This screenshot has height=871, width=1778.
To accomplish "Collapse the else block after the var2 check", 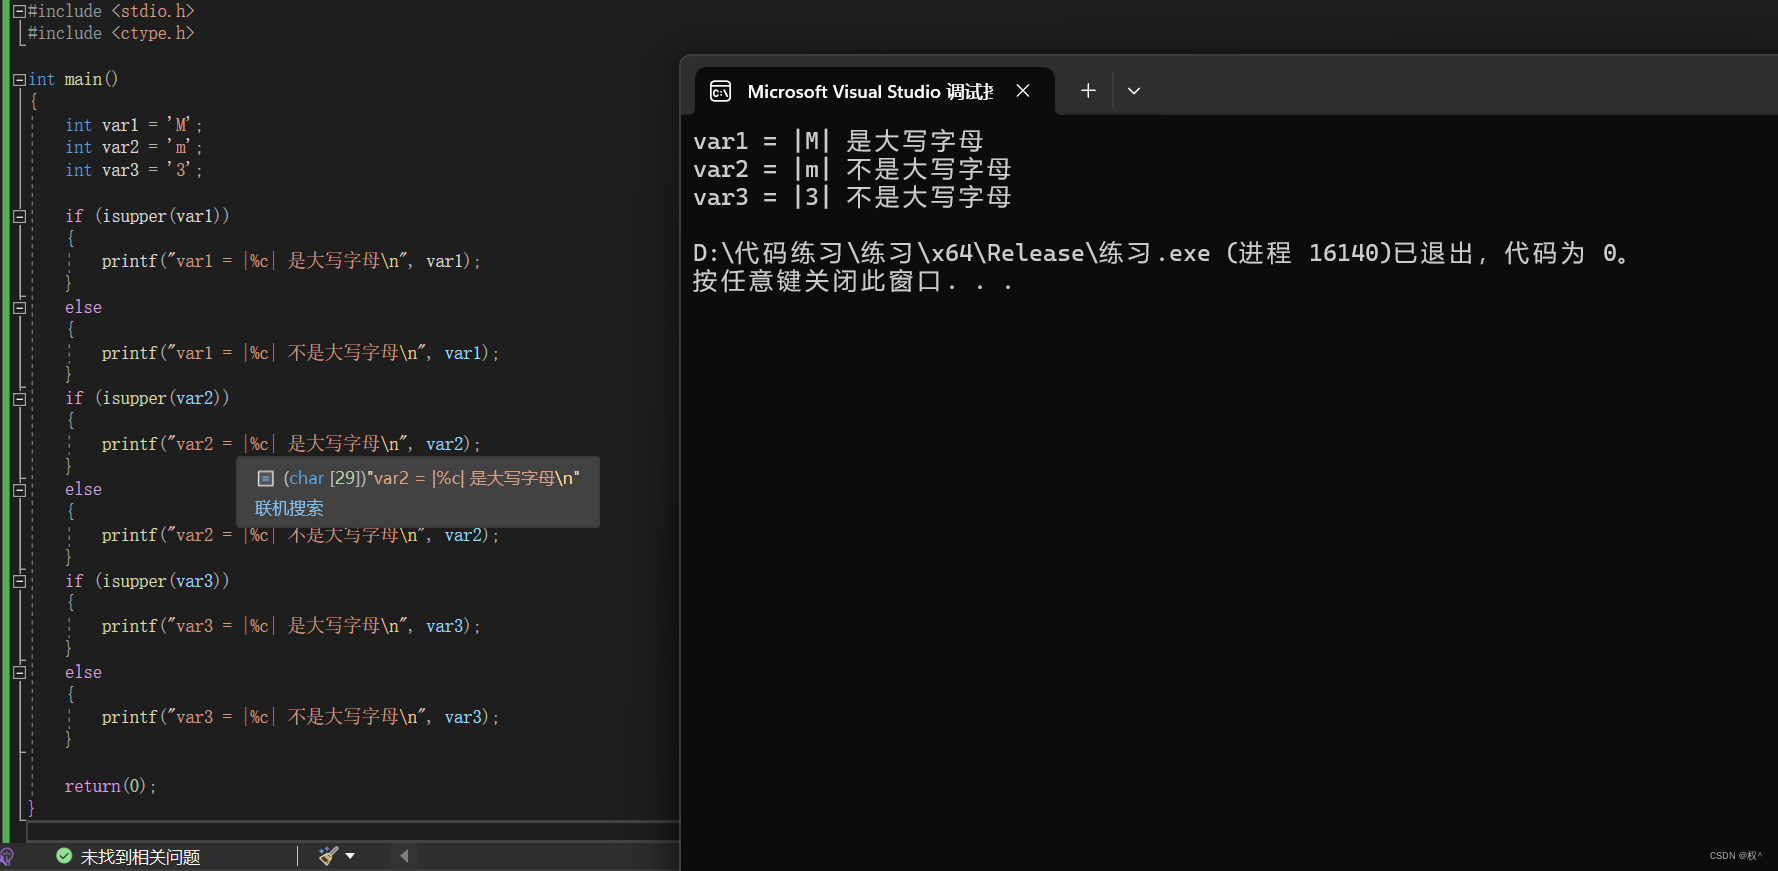I will pyautogui.click(x=19, y=489).
